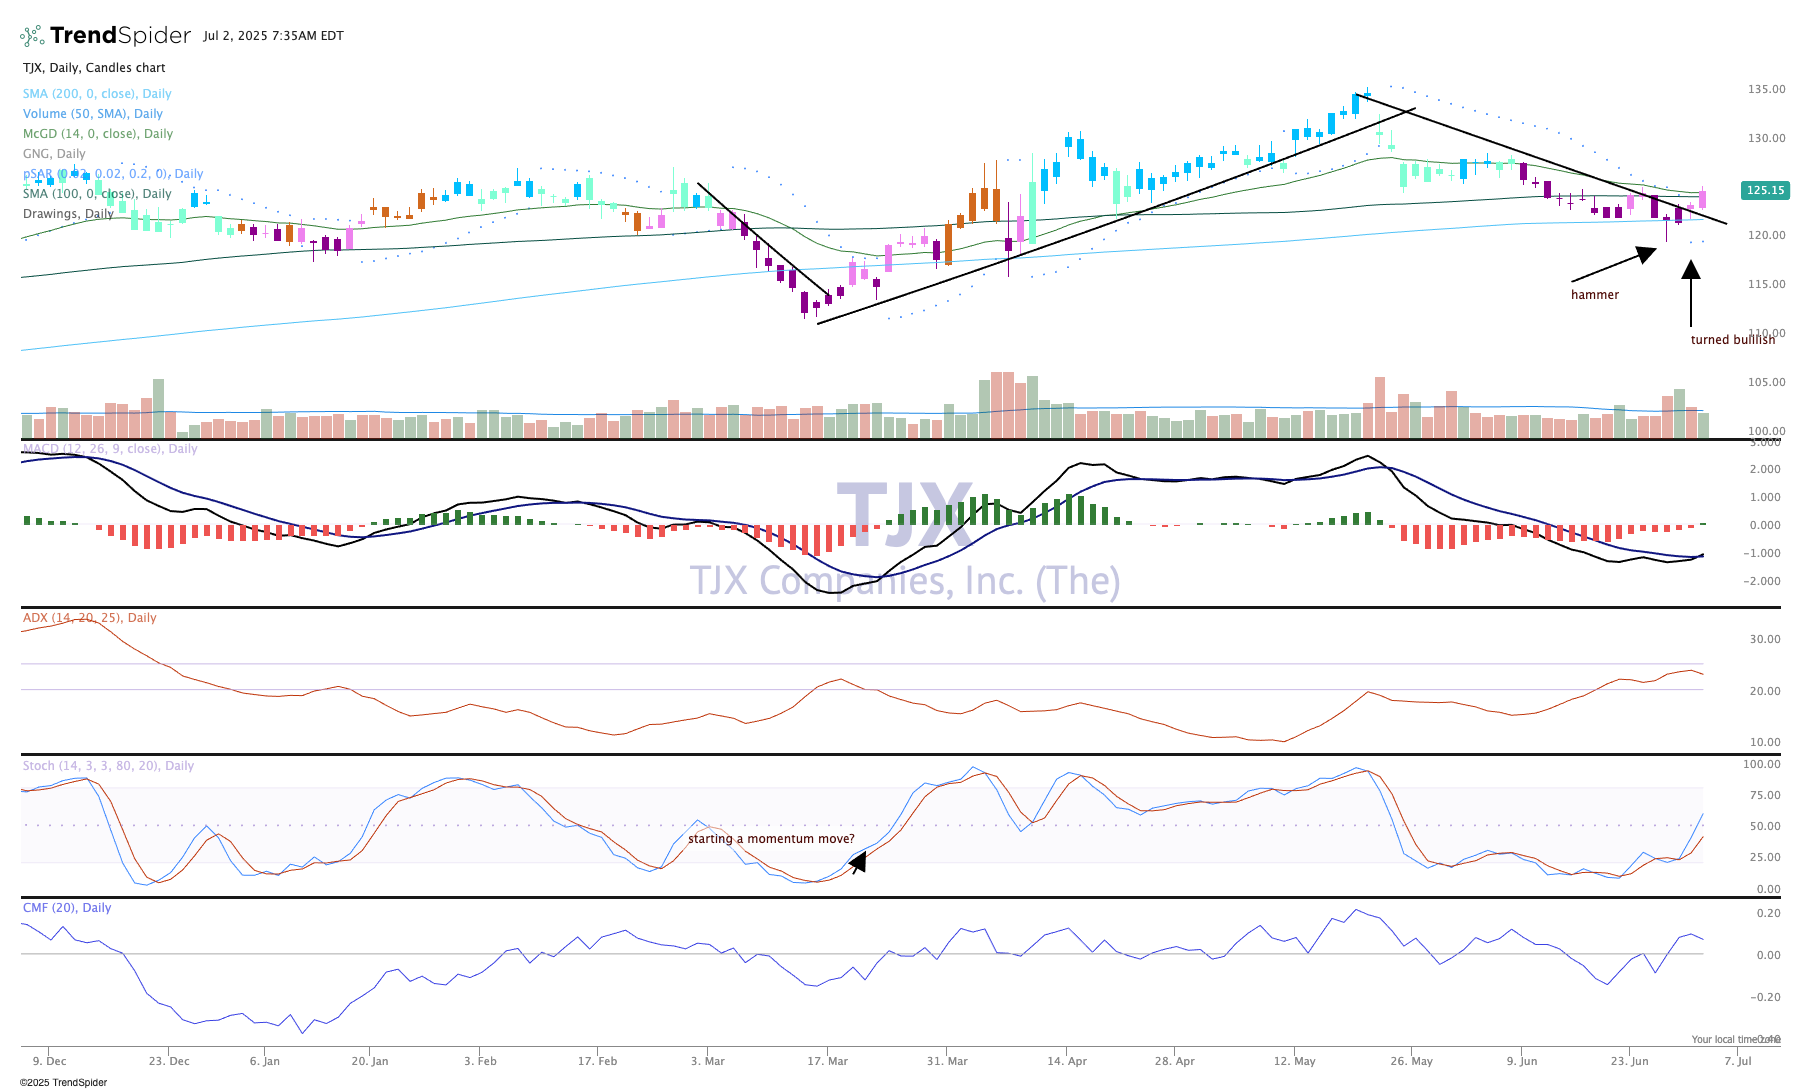This screenshot has width=1811, height=1092.
Task: Click the '14. Apr' date on time axis
Action: click(1067, 1061)
